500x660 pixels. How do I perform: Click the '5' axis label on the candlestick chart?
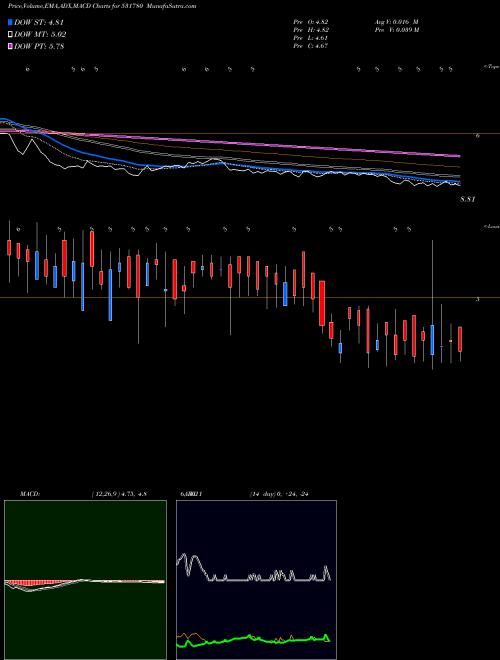[x=477, y=299]
